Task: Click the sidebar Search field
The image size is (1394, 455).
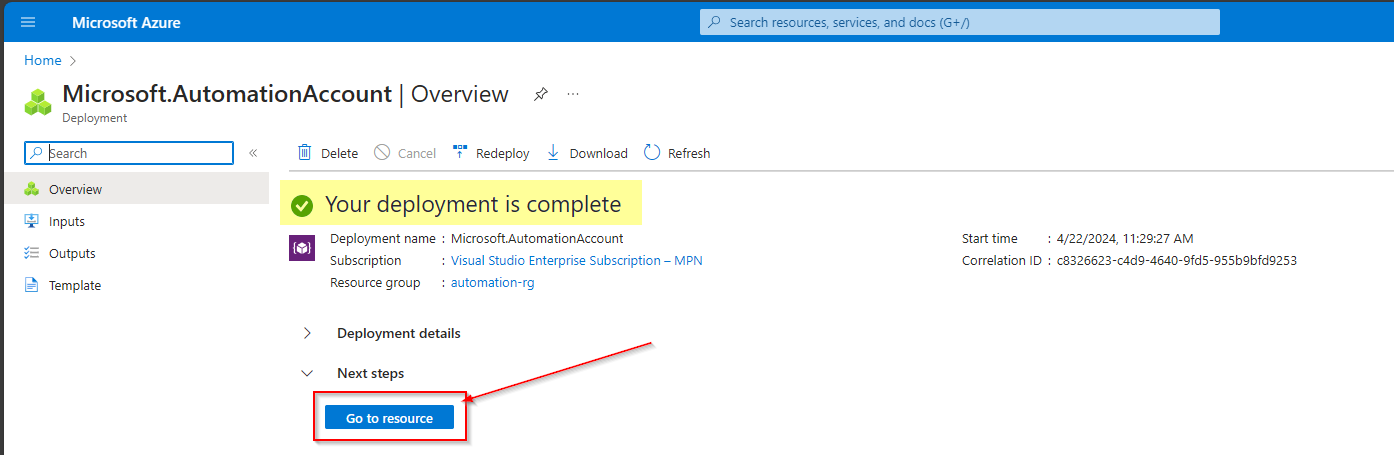Action: pyautogui.click(x=129, y=153)
